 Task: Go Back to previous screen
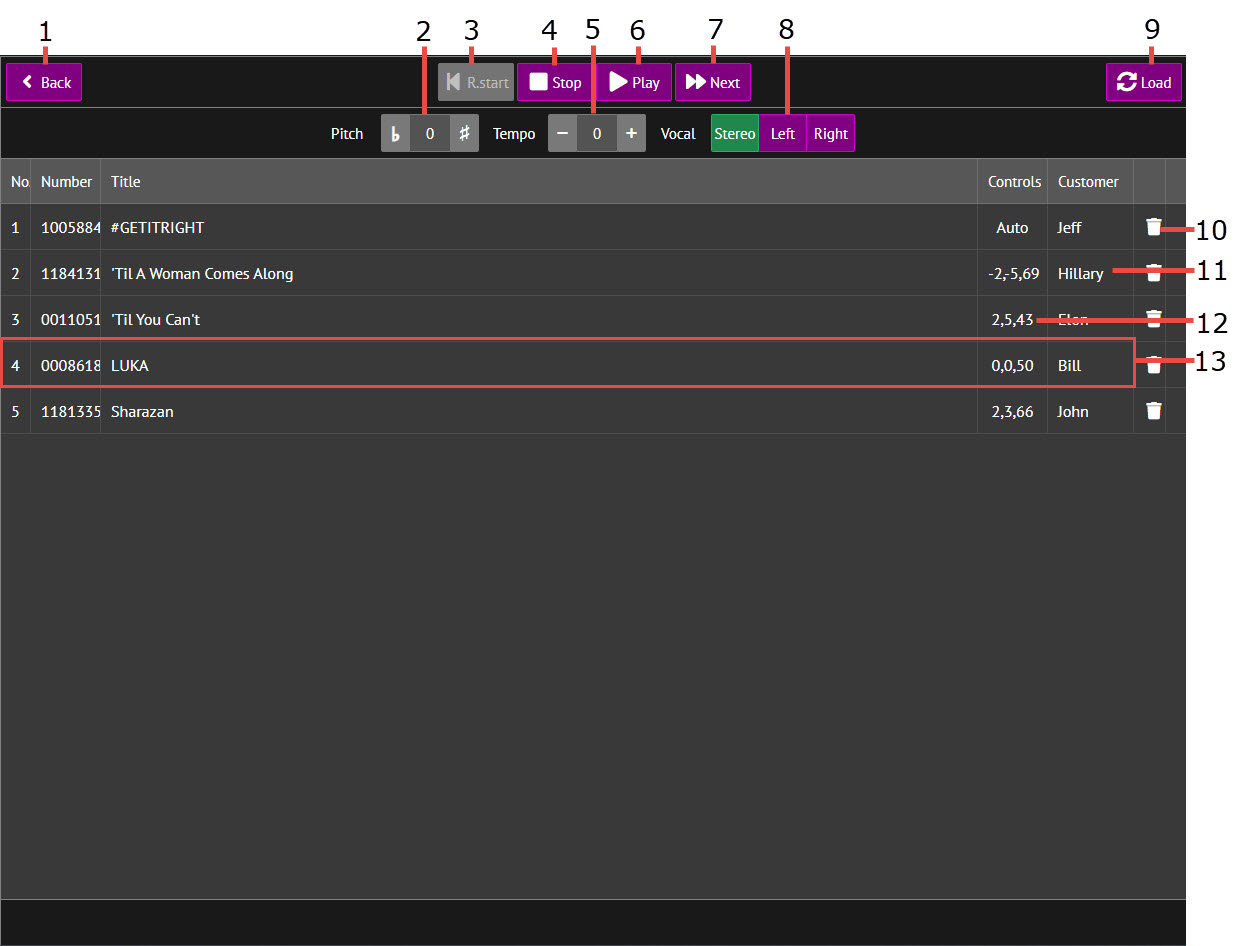point(44,83)
